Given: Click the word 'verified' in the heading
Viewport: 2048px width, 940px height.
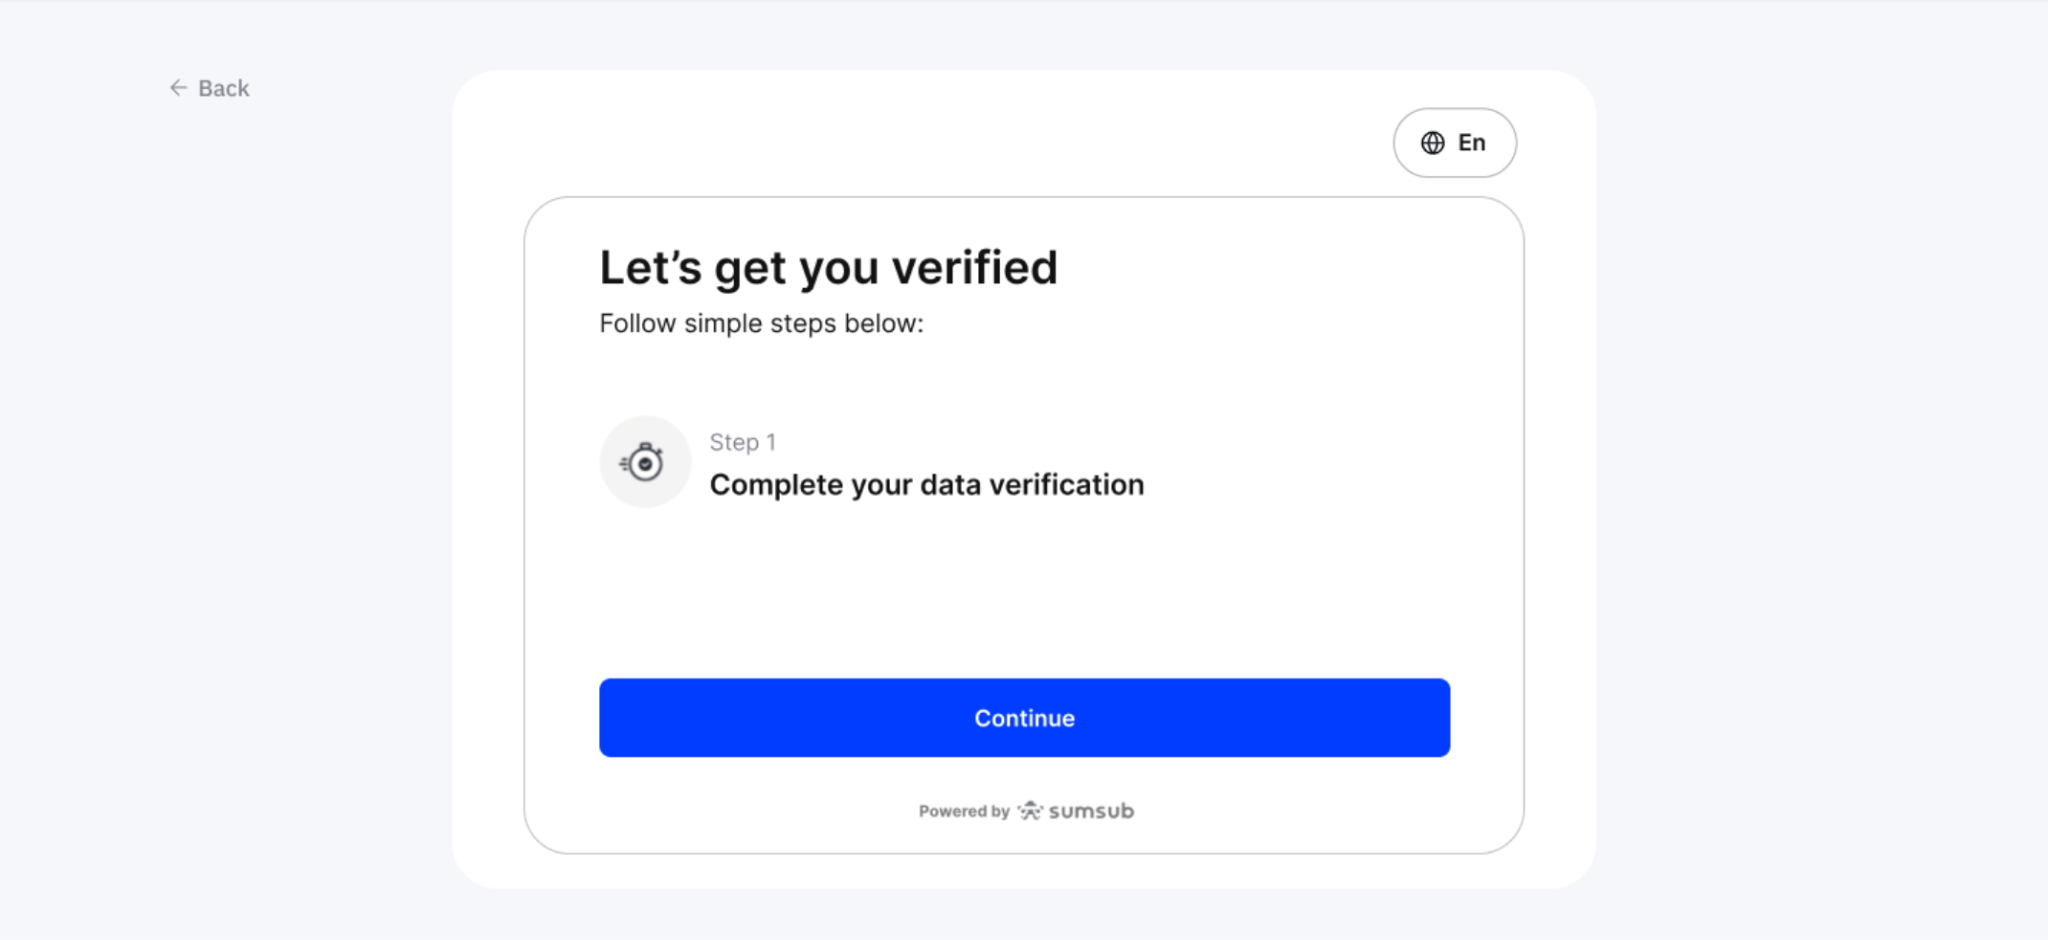Looking at the screenshot, I should pyautogui.click(x=974, y=268).
